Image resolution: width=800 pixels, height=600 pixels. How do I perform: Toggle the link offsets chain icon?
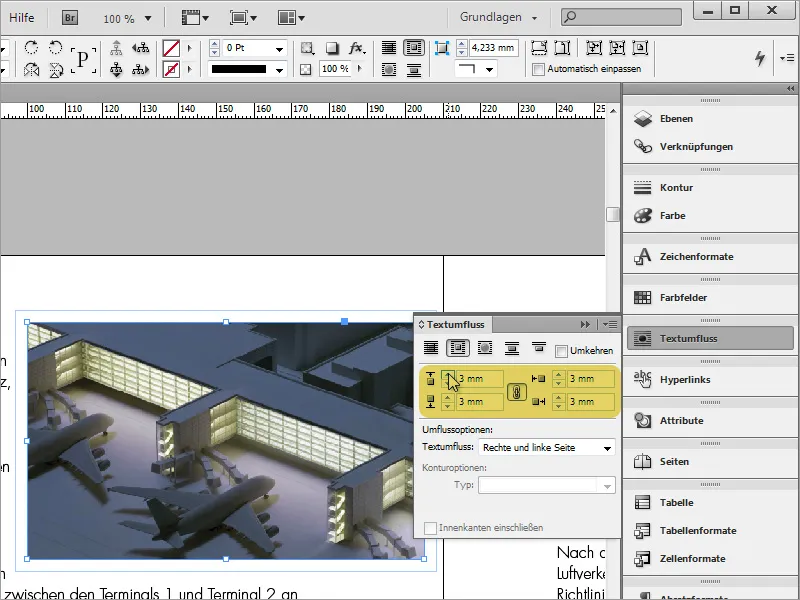516,392
